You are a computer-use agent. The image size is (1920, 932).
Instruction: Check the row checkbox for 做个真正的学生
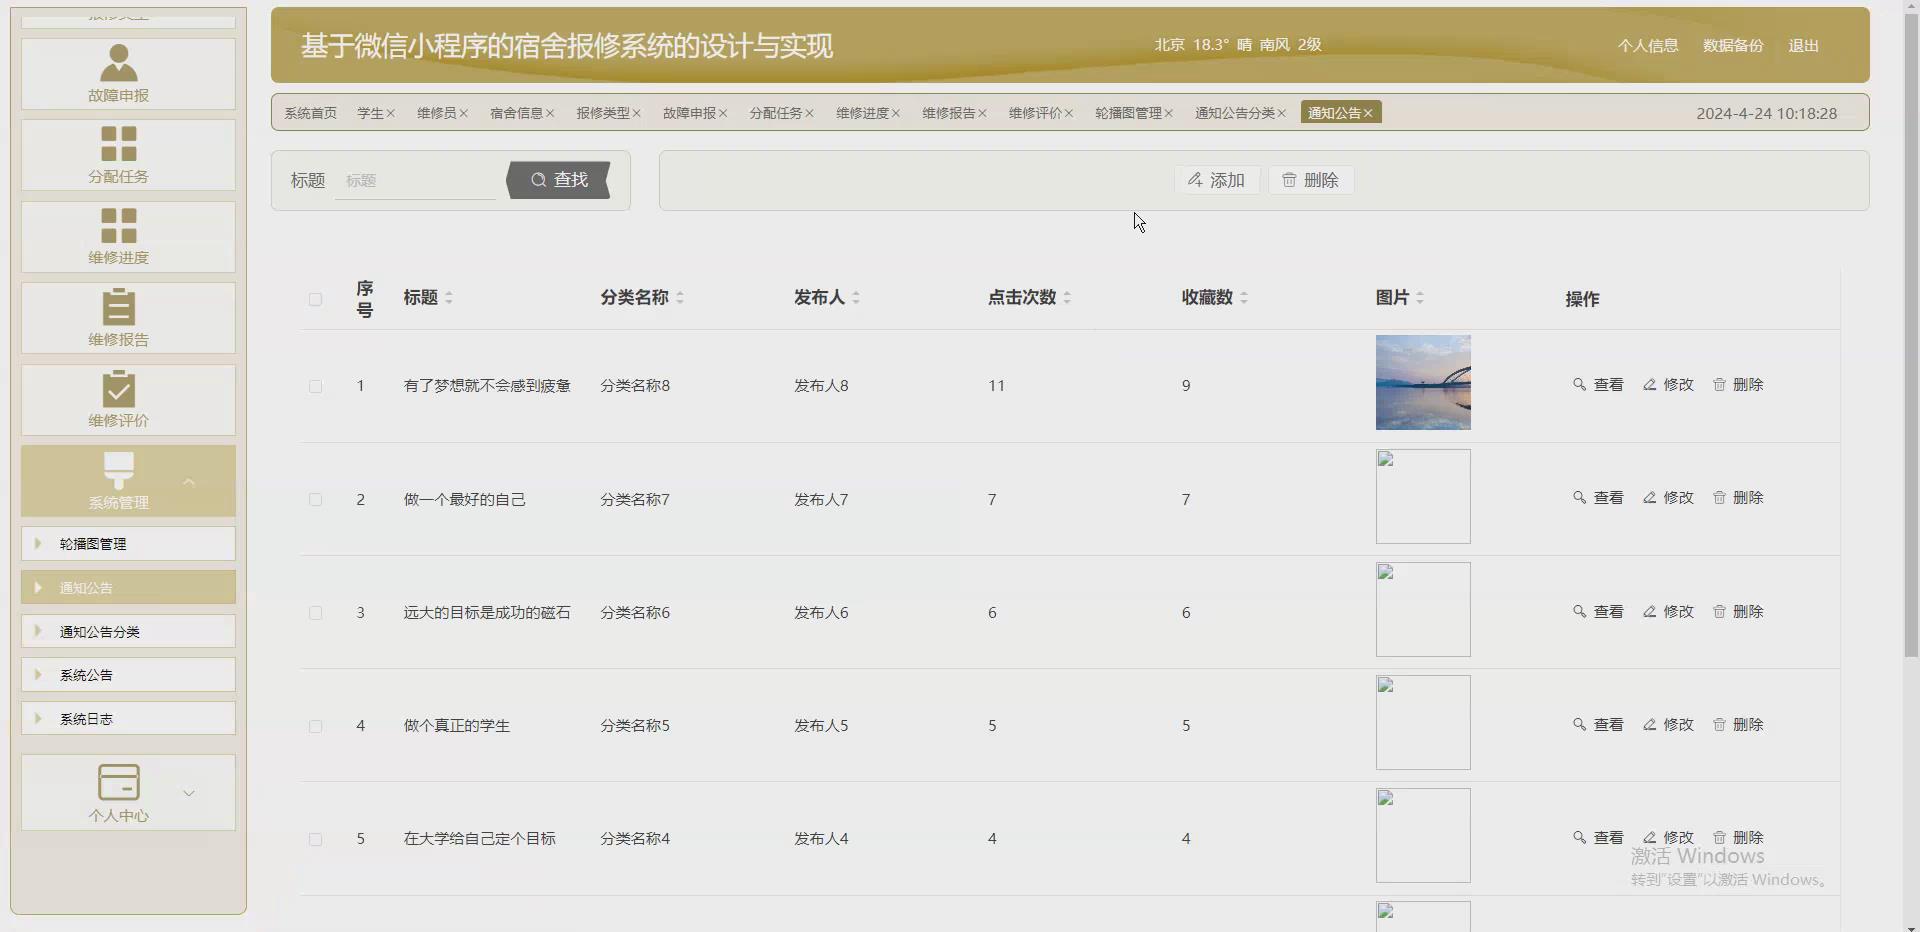pos(315,726)
